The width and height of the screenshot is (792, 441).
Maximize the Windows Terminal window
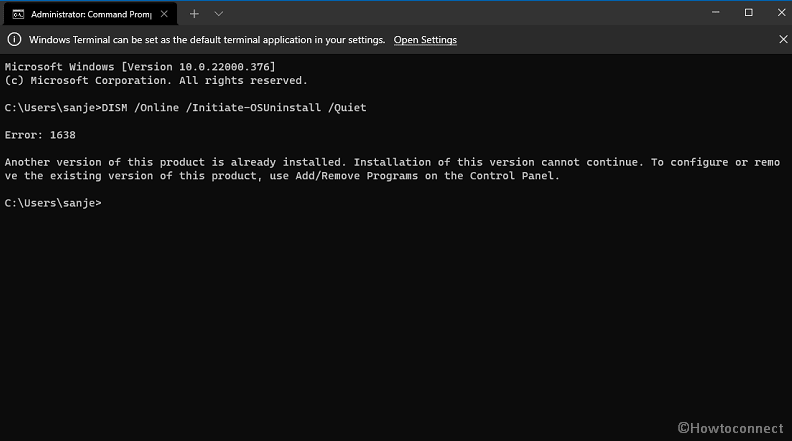749,12
